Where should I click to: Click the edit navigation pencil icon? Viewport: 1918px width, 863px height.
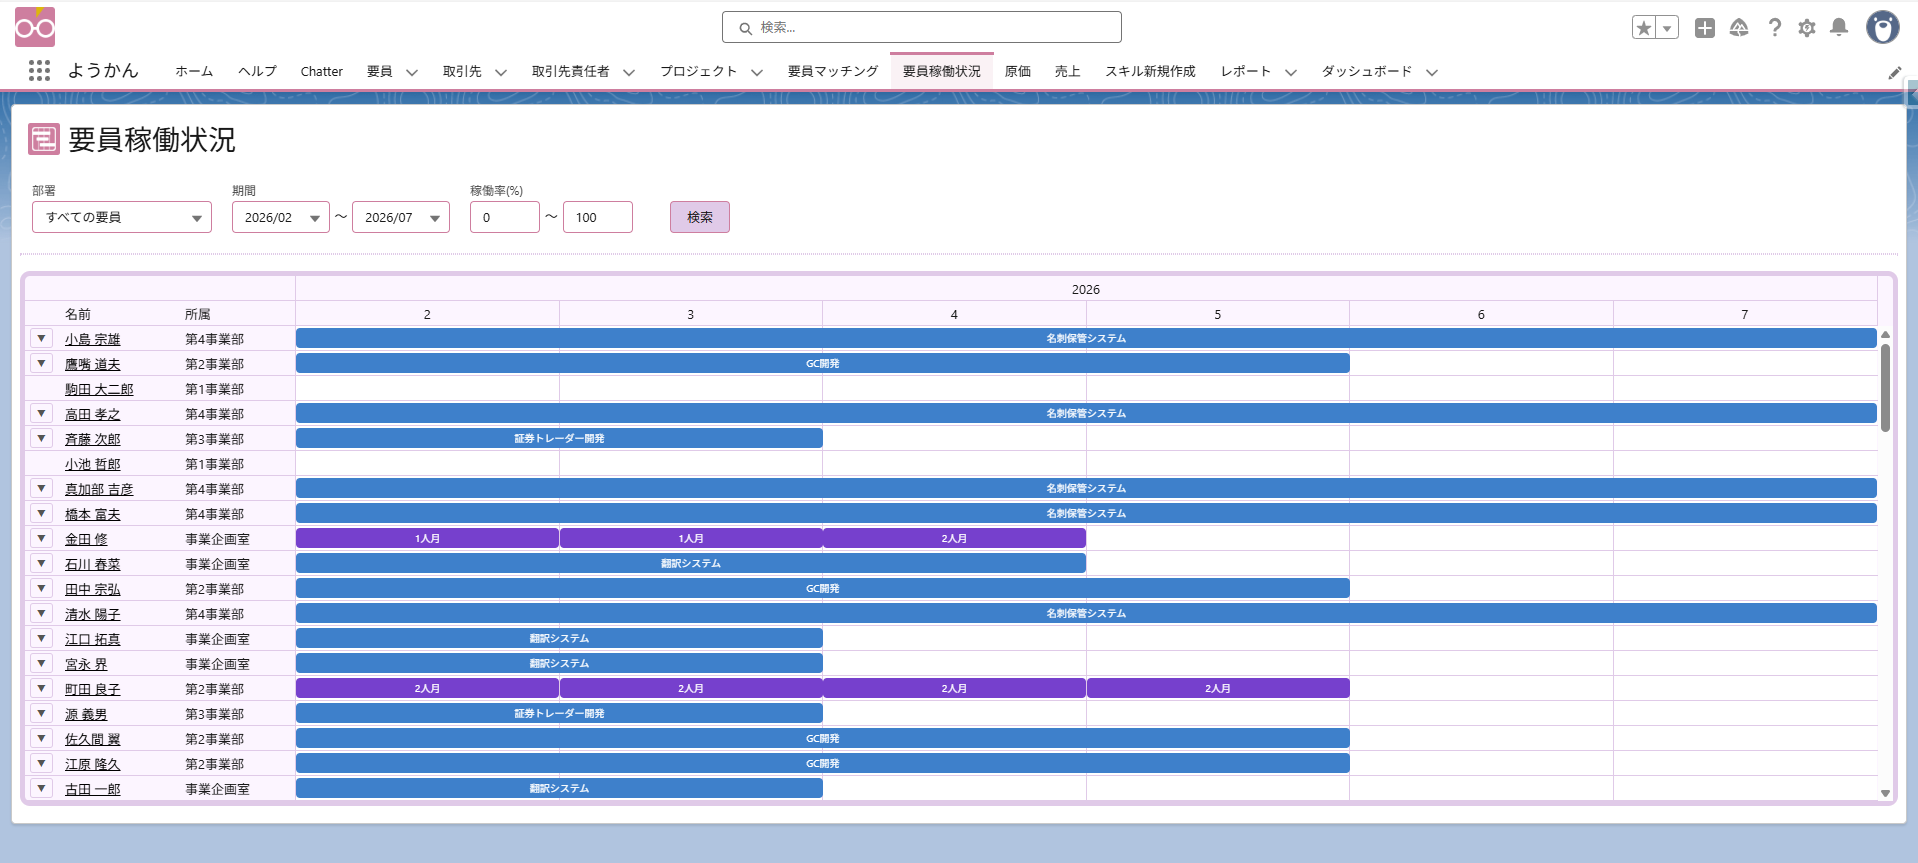point(1894,72)
